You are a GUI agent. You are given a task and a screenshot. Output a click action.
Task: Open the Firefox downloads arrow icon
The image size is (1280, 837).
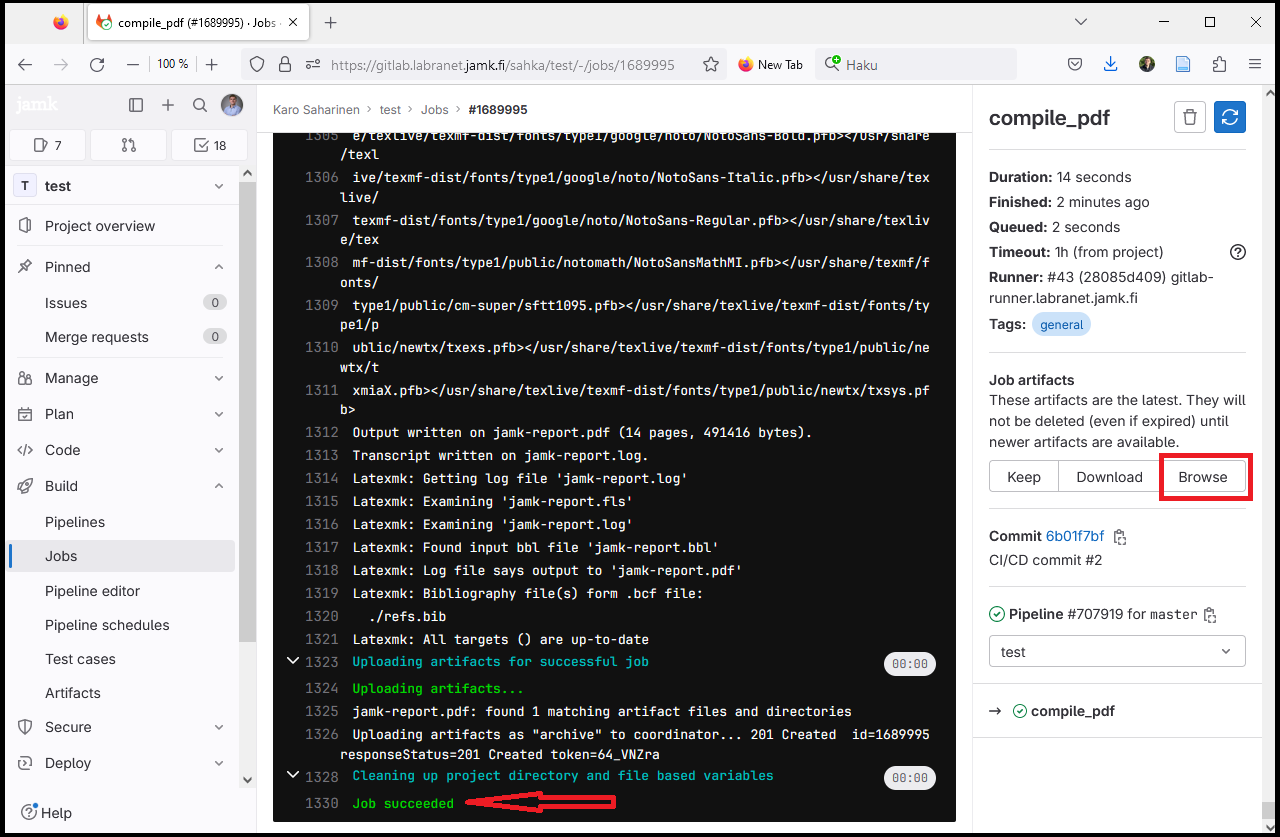pos(1110,64)
